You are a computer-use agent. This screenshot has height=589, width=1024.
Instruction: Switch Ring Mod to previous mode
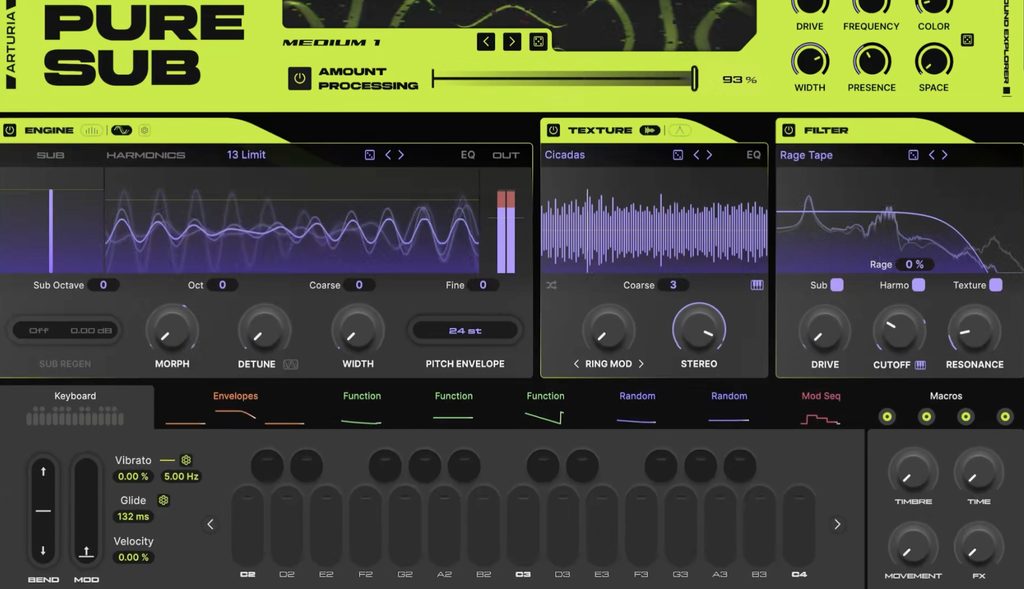[576, 364]
